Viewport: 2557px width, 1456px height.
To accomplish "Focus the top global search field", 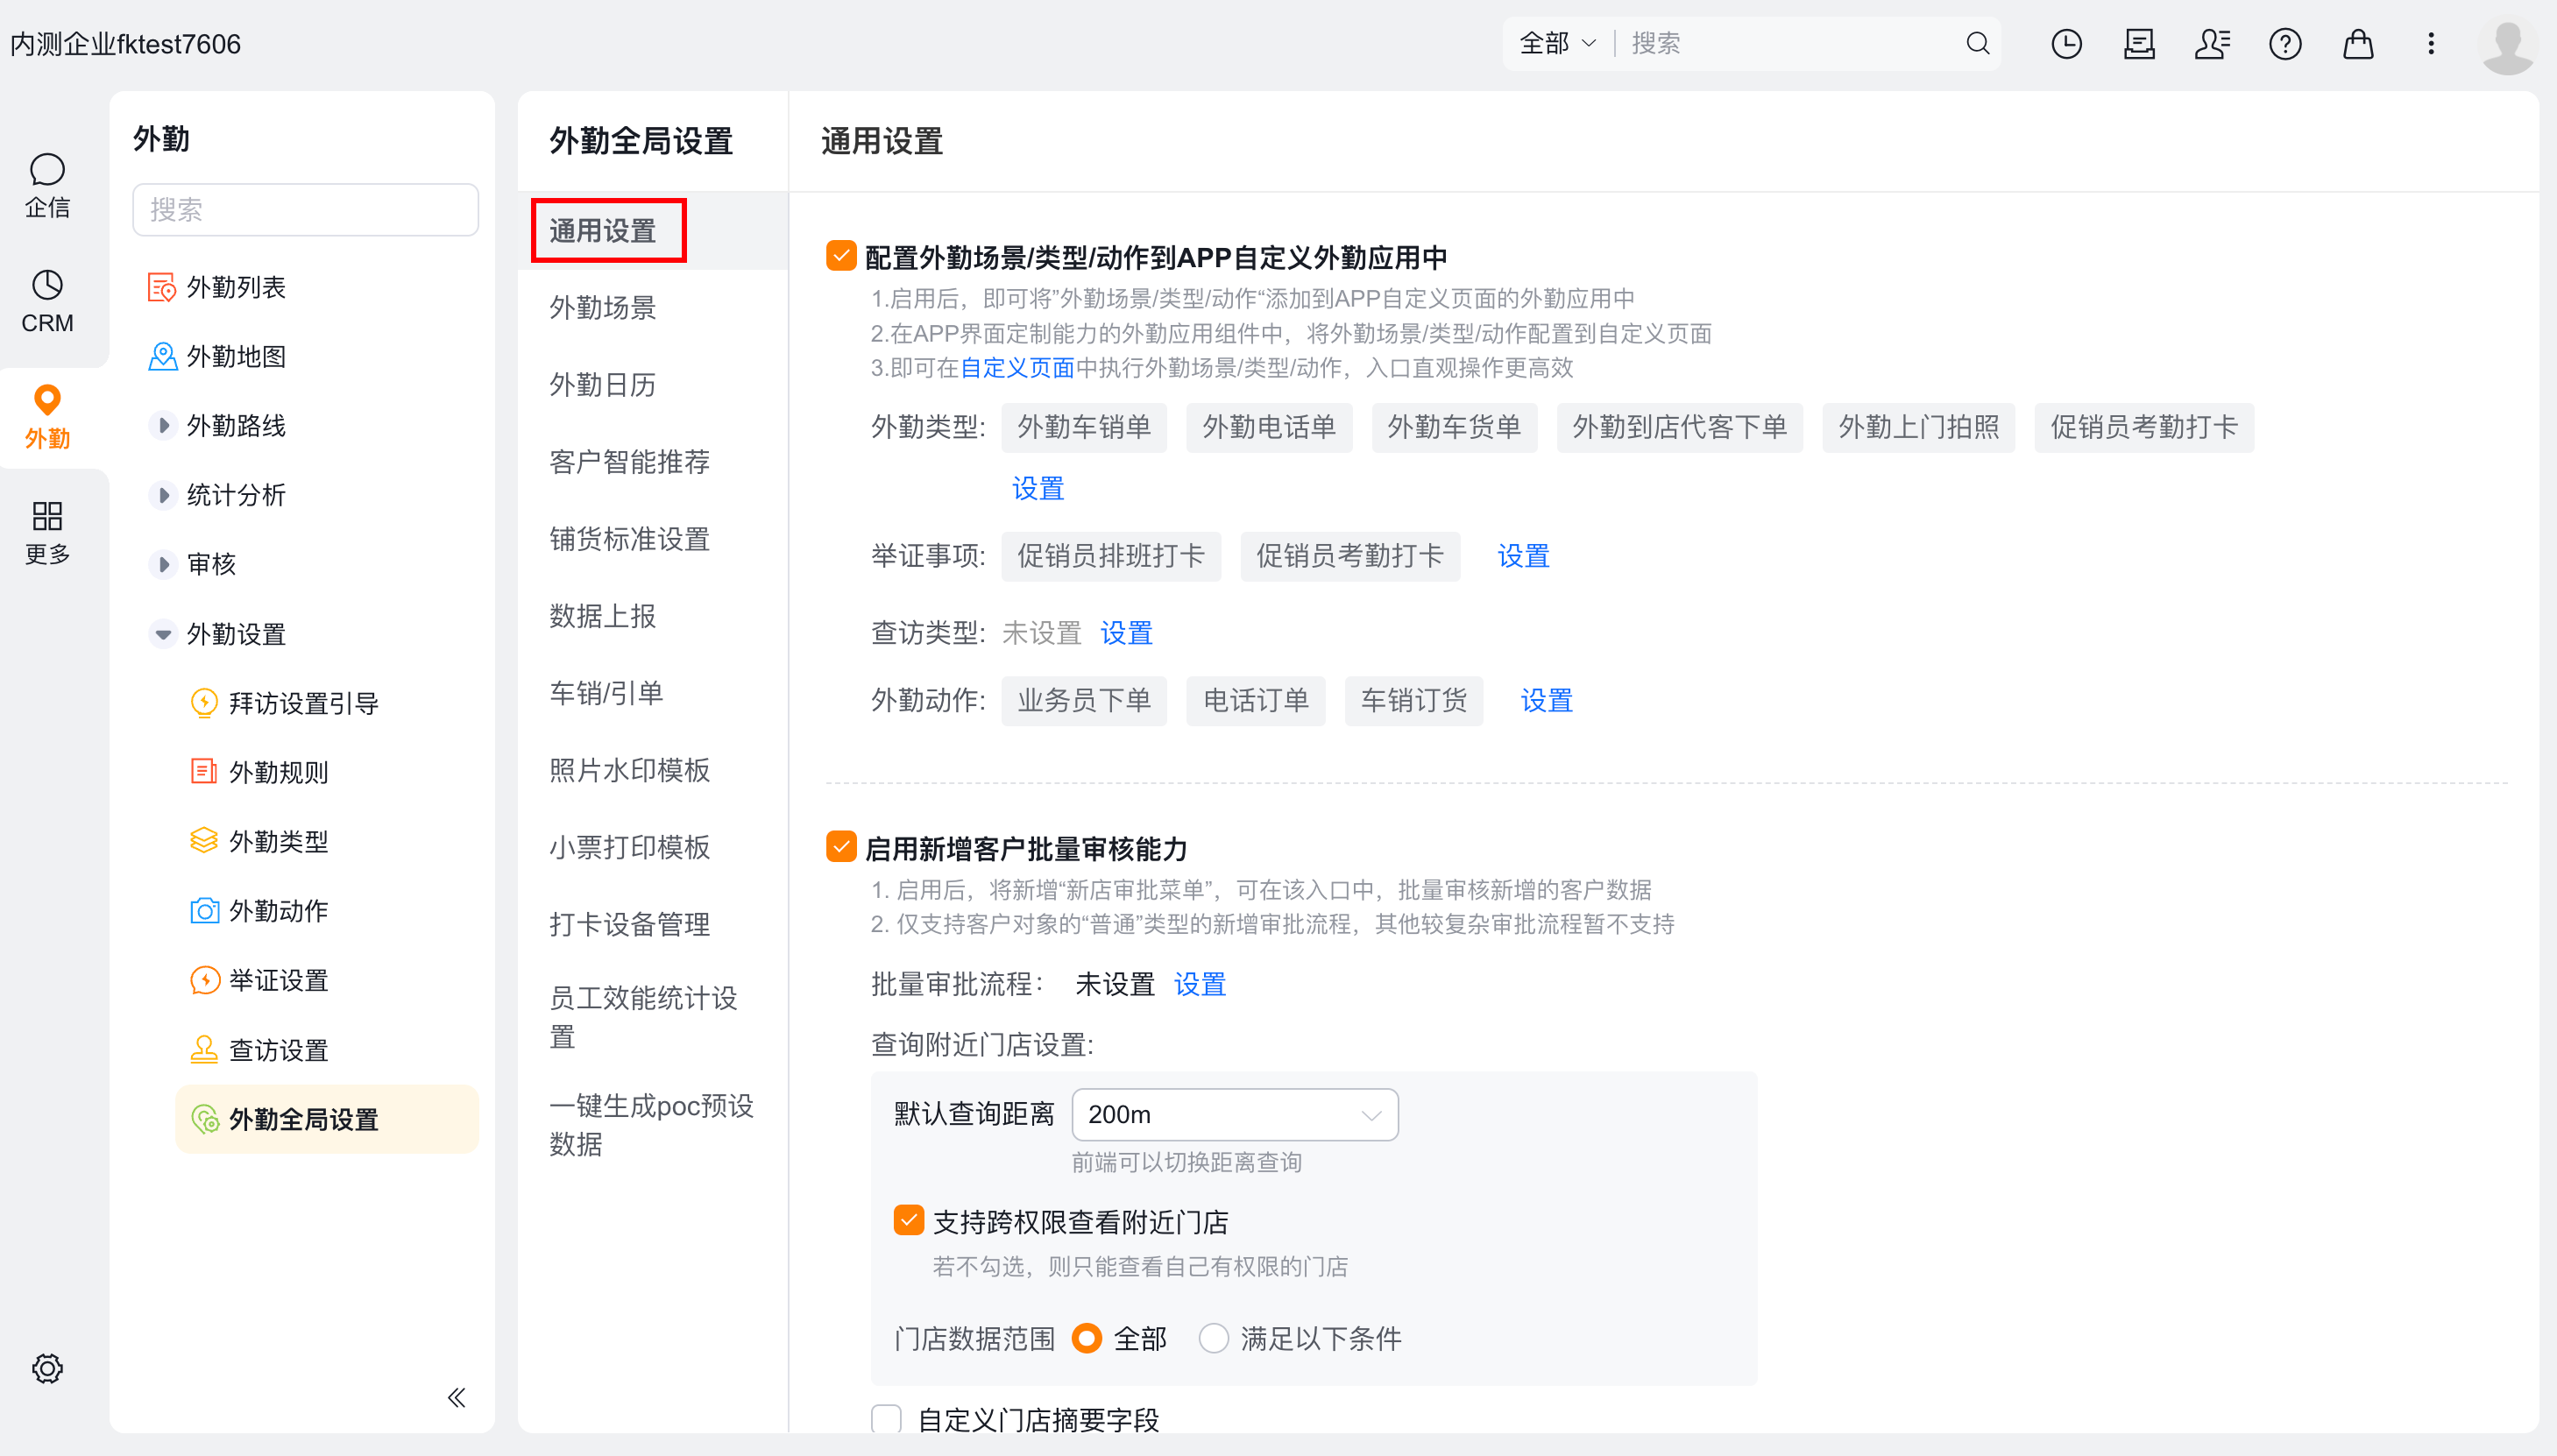I will click(x=1790, y=44).
